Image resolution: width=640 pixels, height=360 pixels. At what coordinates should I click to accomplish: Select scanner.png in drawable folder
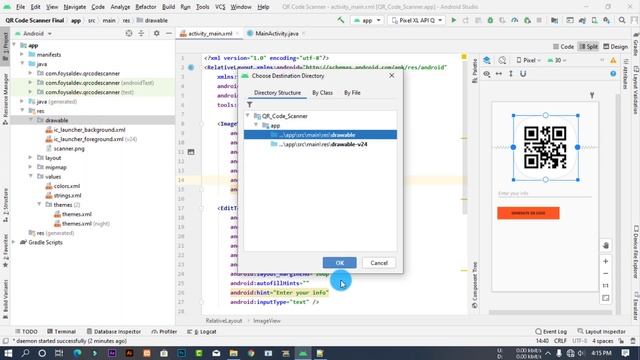tap(65, 149)
